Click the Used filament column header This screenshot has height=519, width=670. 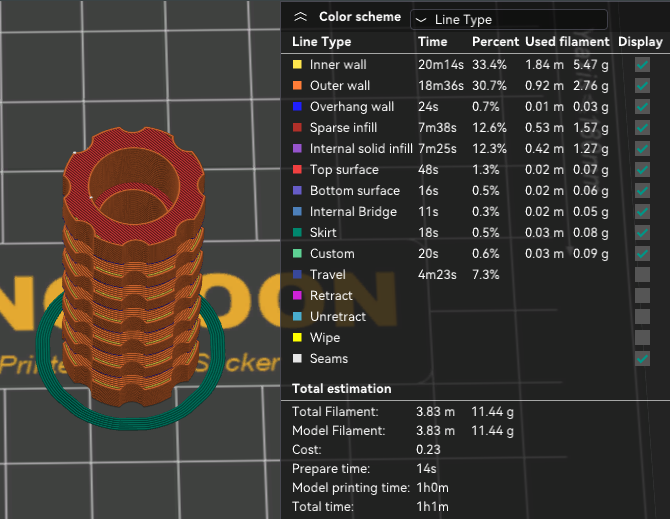click(567, 41)
